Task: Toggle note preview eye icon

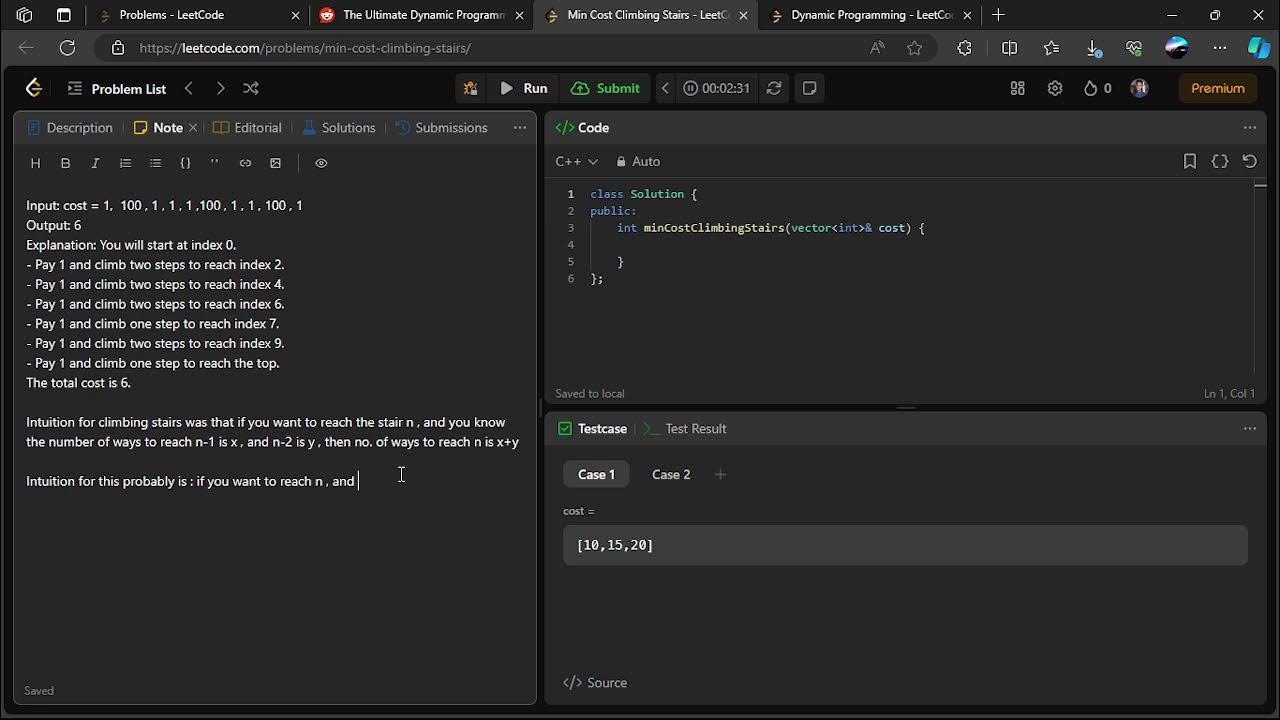Action: coord(321,163)
